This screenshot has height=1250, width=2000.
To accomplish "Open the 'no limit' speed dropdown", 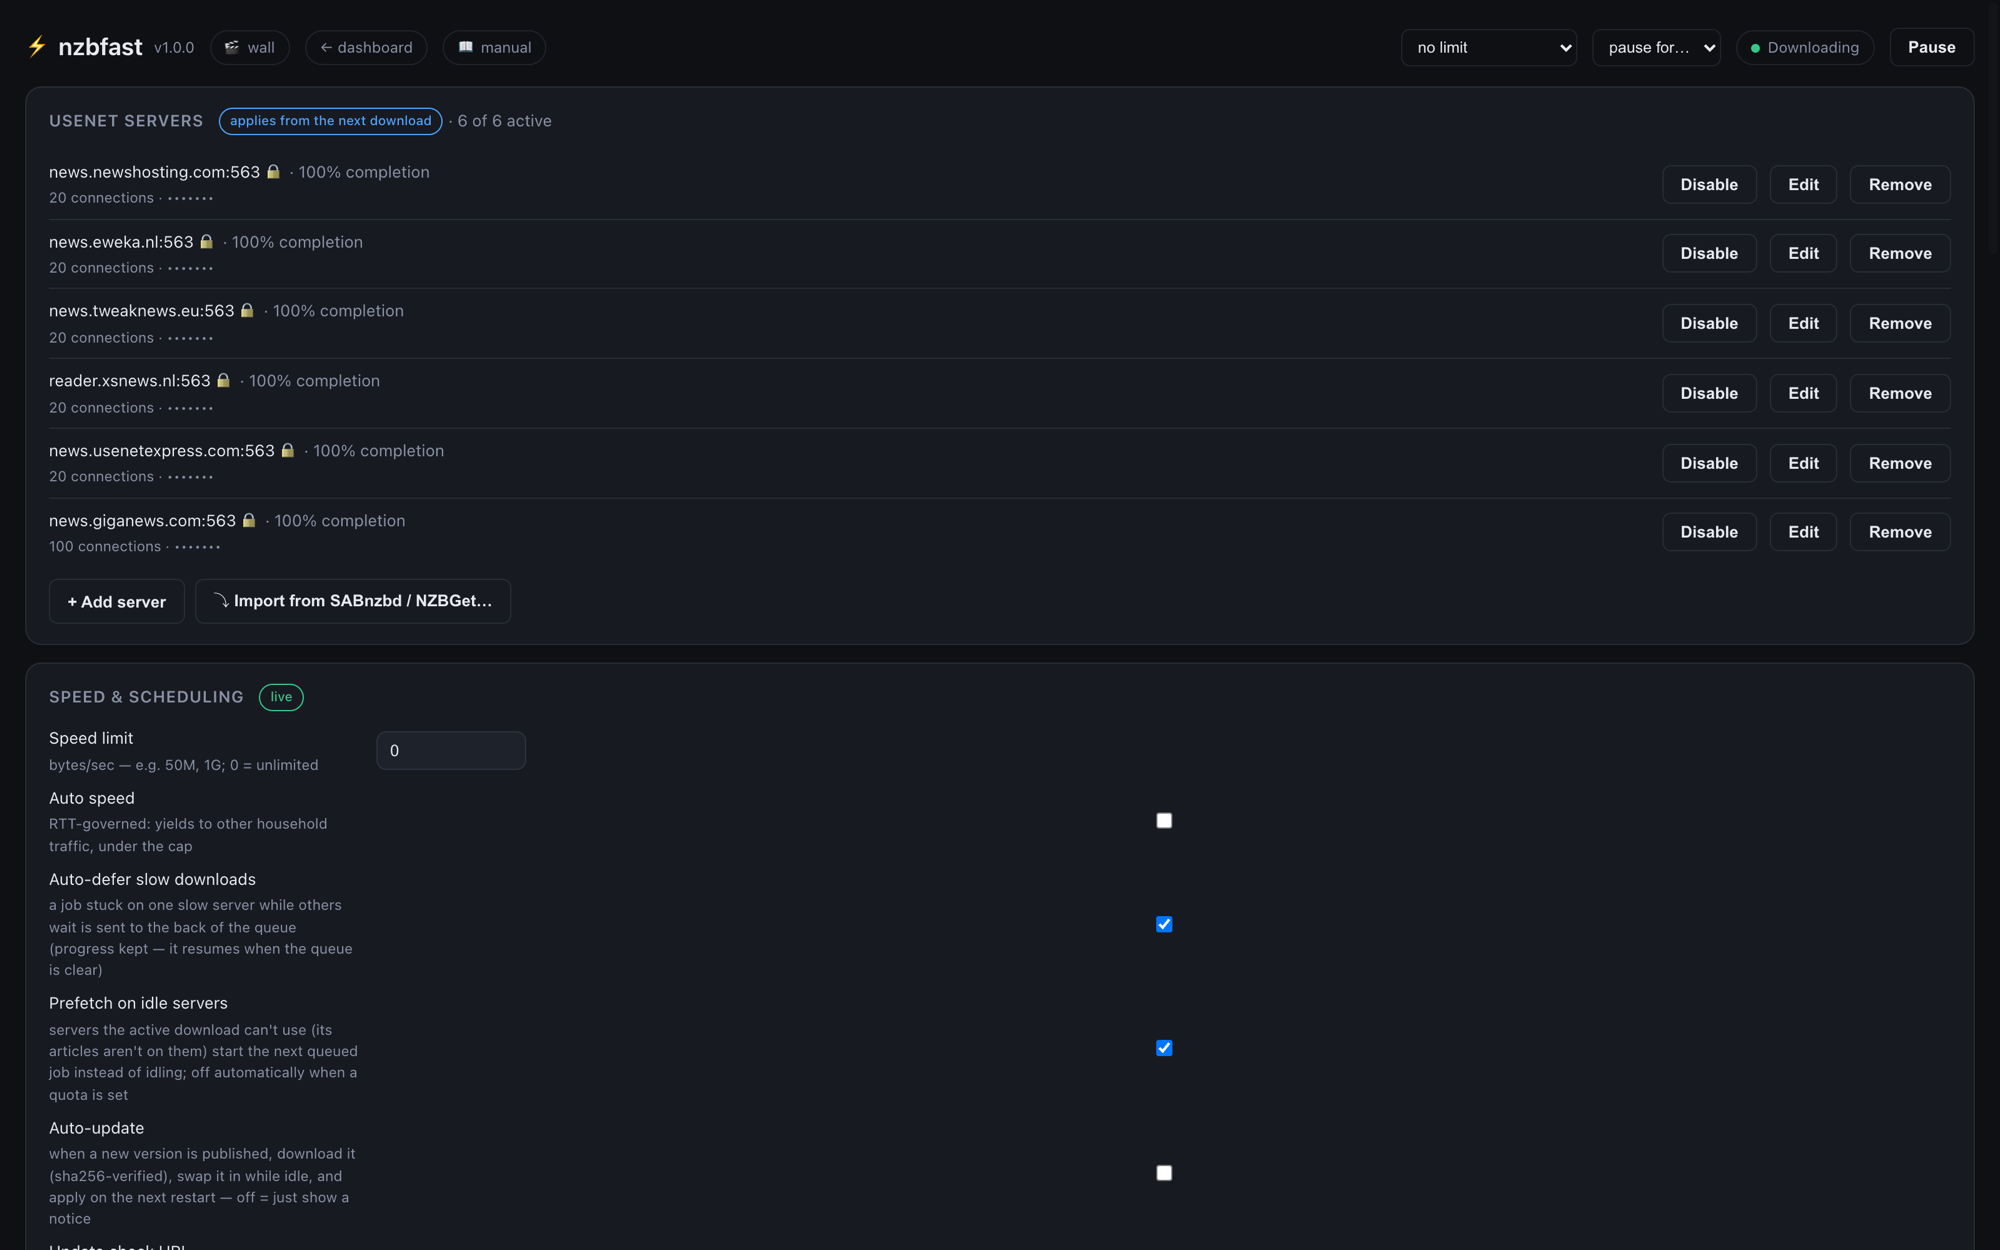I will [1489, 47].
